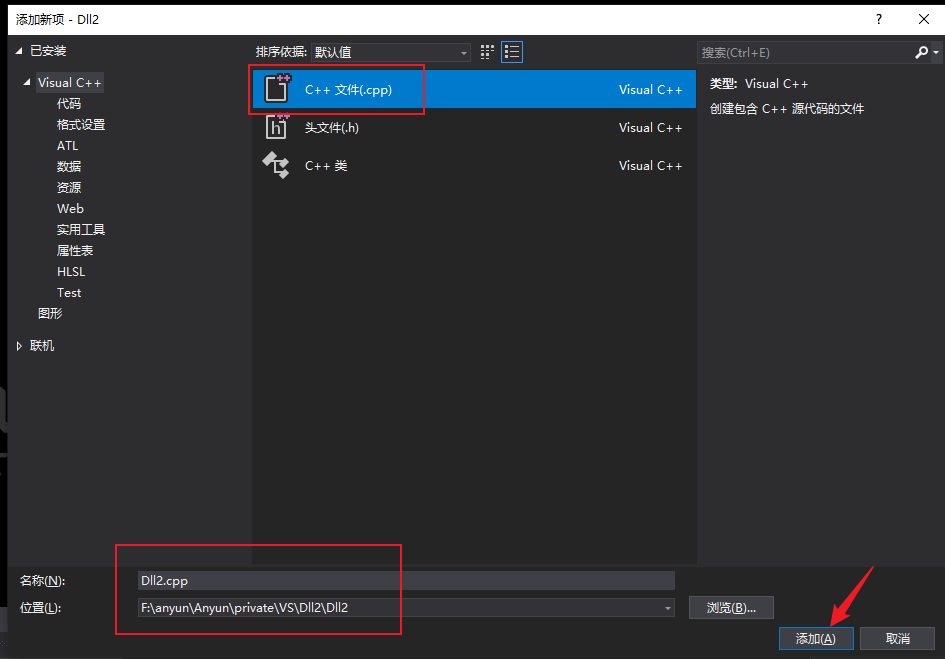Image resolution: width=945 pixels, height=659 pixels.
Task: Click Visual C++ type in 头文件 row
Action: (x=650, y=128)
